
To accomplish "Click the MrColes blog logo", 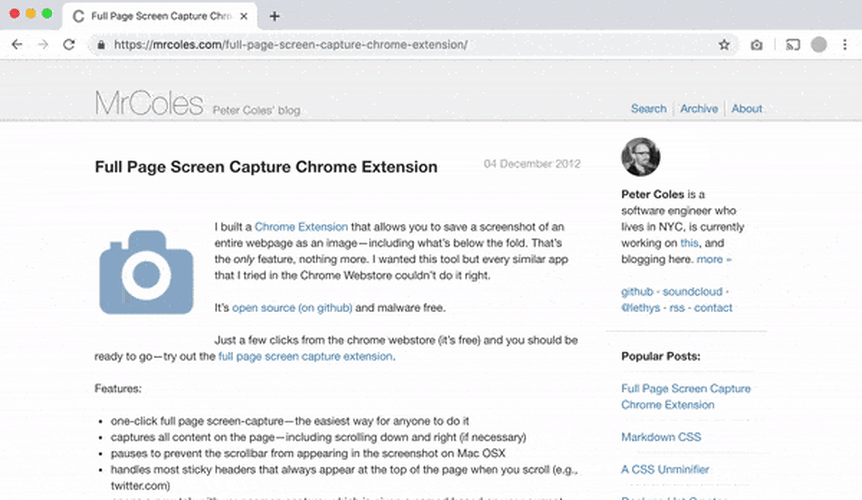I will [x=149, y=103].
